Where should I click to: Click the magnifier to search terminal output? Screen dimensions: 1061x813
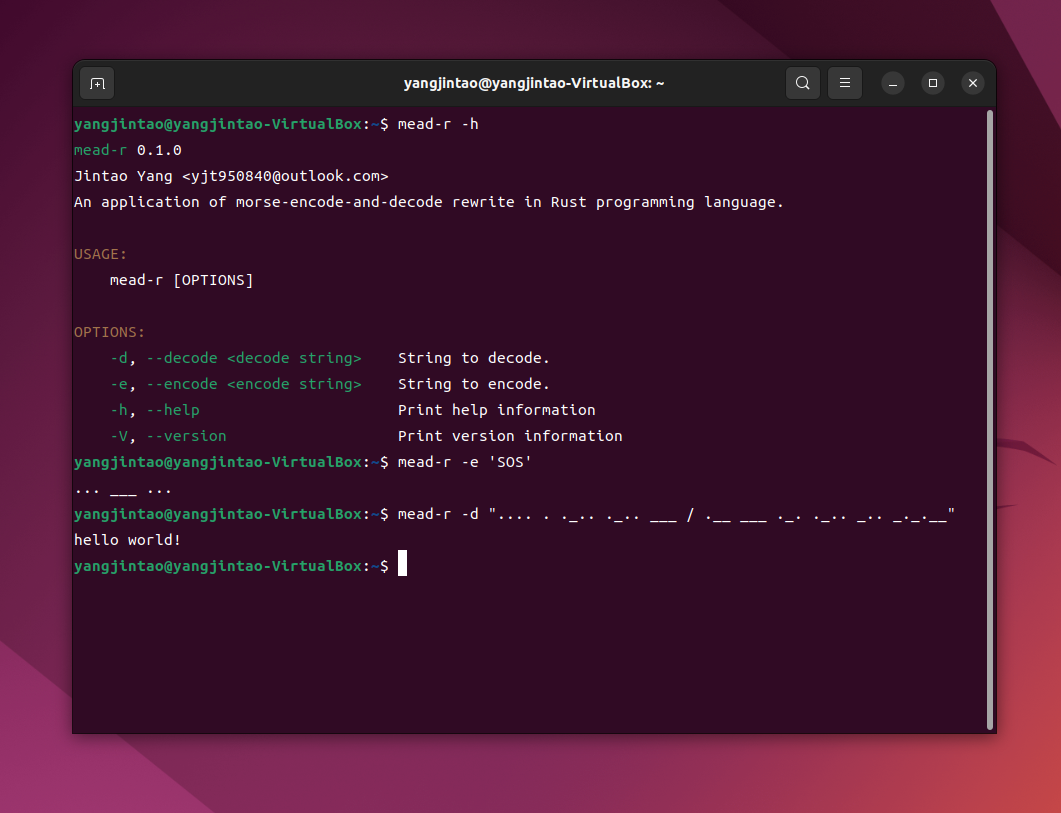(x=802, y=83)
